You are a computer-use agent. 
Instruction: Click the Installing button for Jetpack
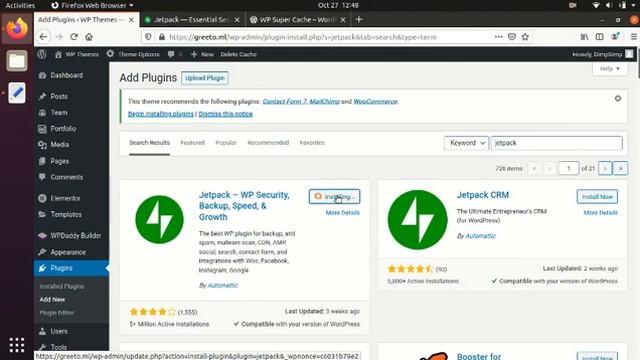334,196
